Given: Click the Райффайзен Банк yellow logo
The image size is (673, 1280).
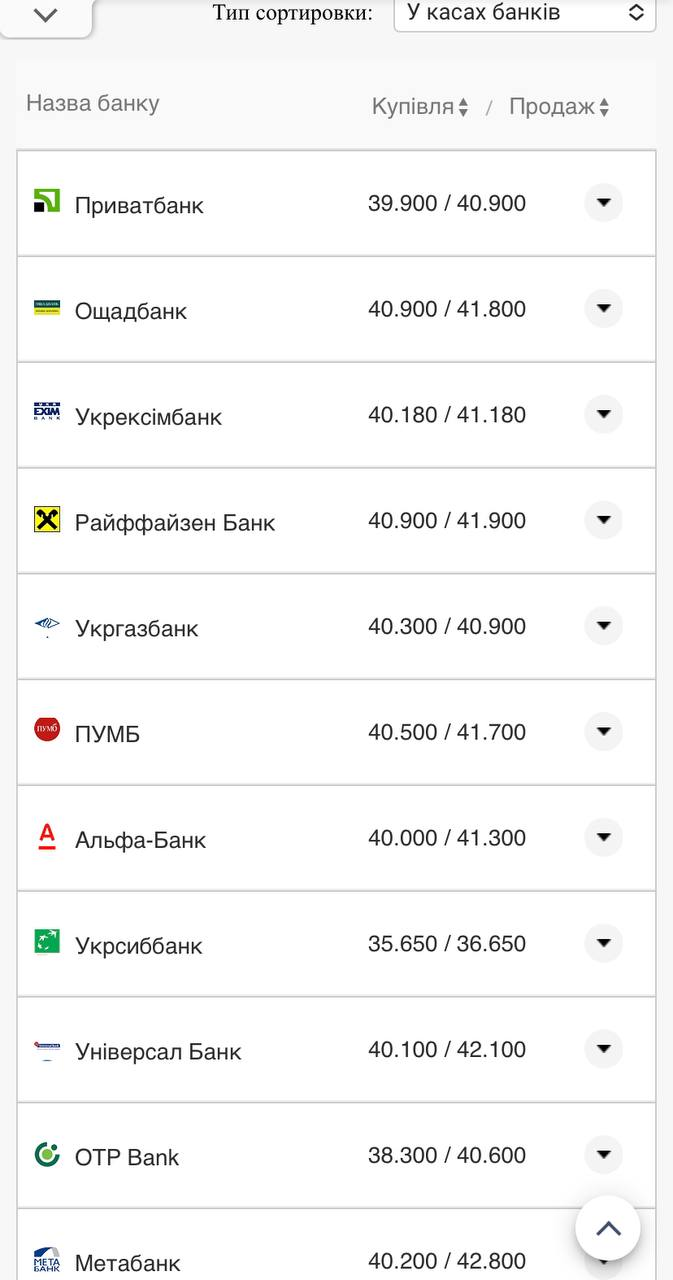Looking at the screenshot, I should click(47, 519).
